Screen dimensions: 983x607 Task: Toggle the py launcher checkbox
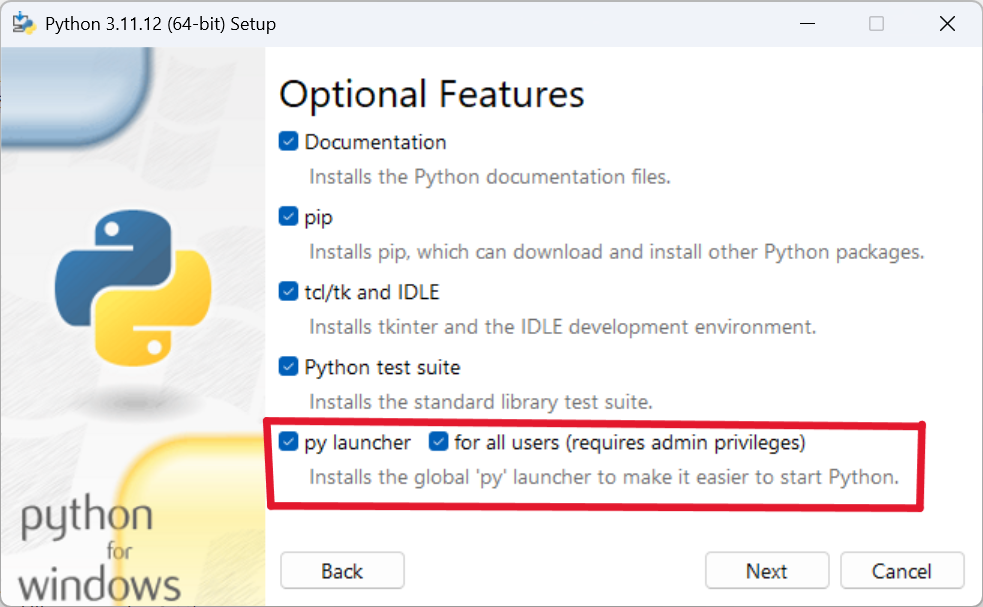pos(288,442)
